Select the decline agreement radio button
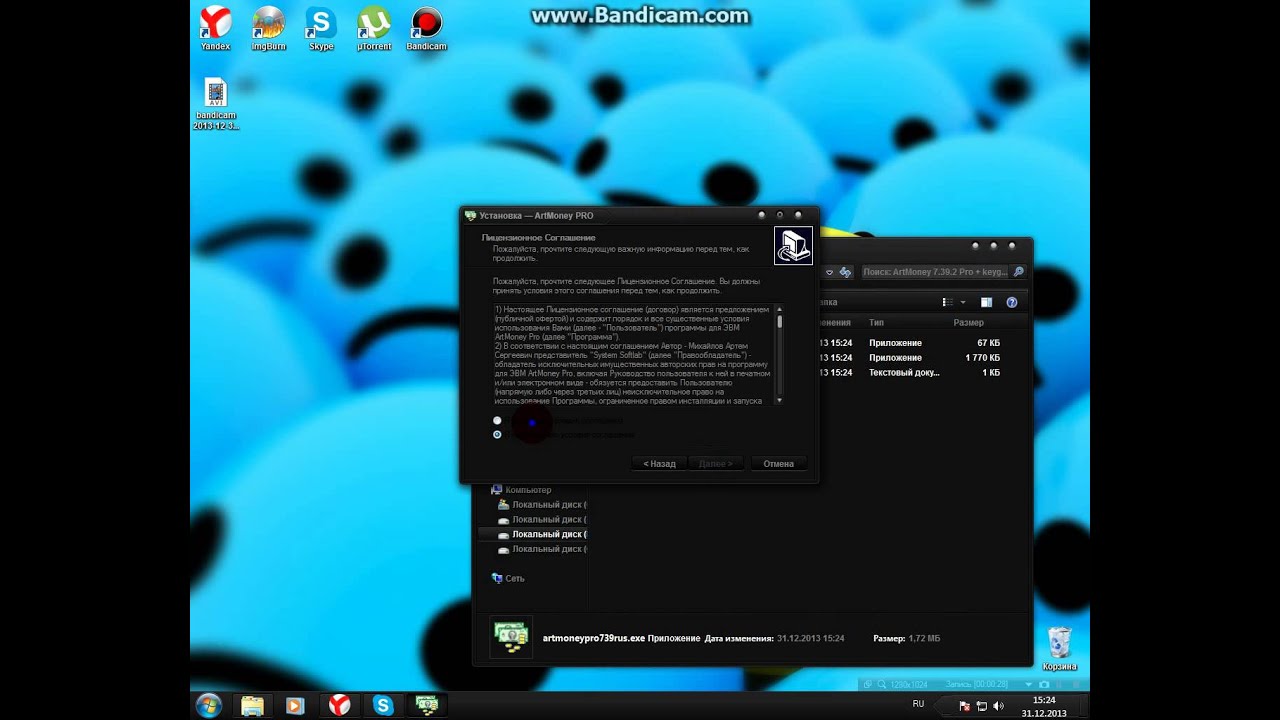 tap(497, 435)
